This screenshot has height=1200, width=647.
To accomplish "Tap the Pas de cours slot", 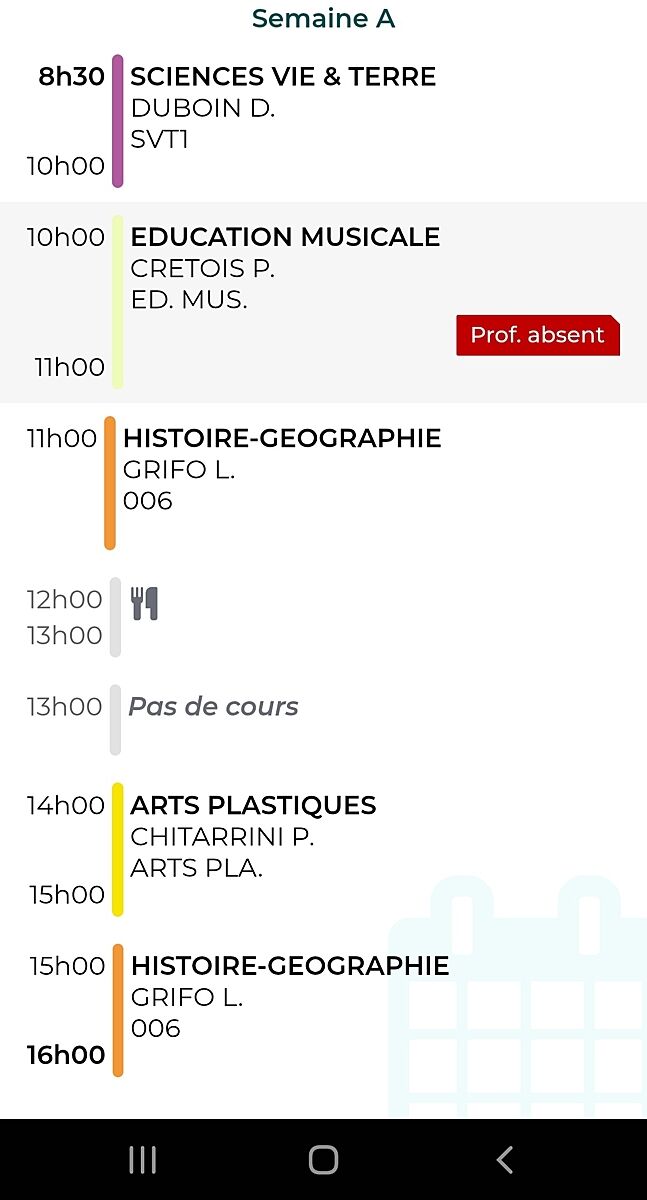I will click(213, 707).
